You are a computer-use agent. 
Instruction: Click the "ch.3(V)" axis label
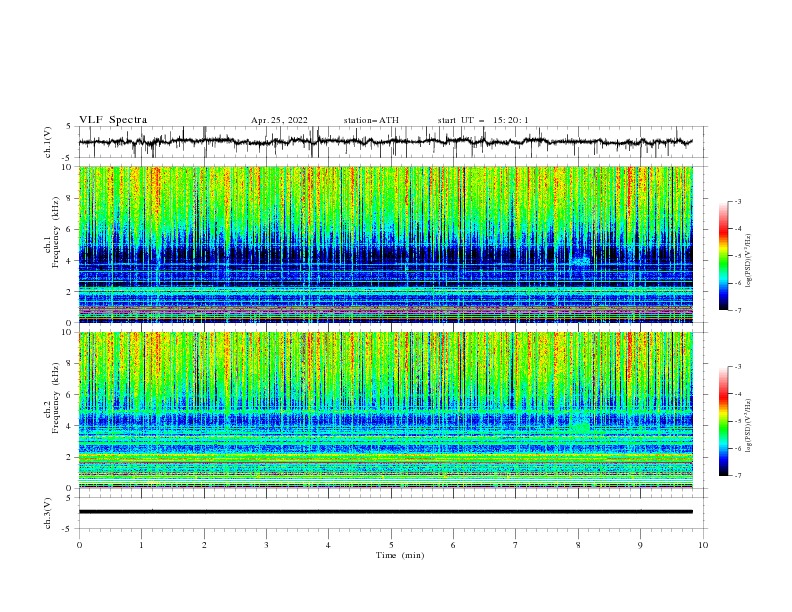click(47, 513)
